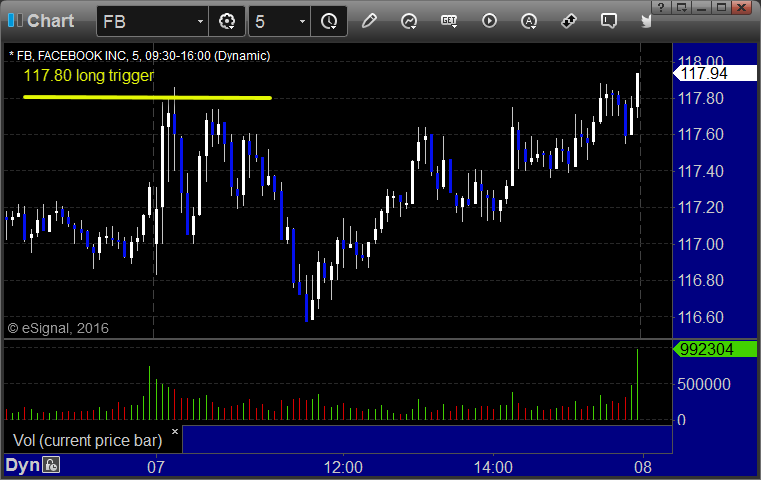761x480 pixels.
Task: Click the 14:00 time axis label
Action: 493,467
